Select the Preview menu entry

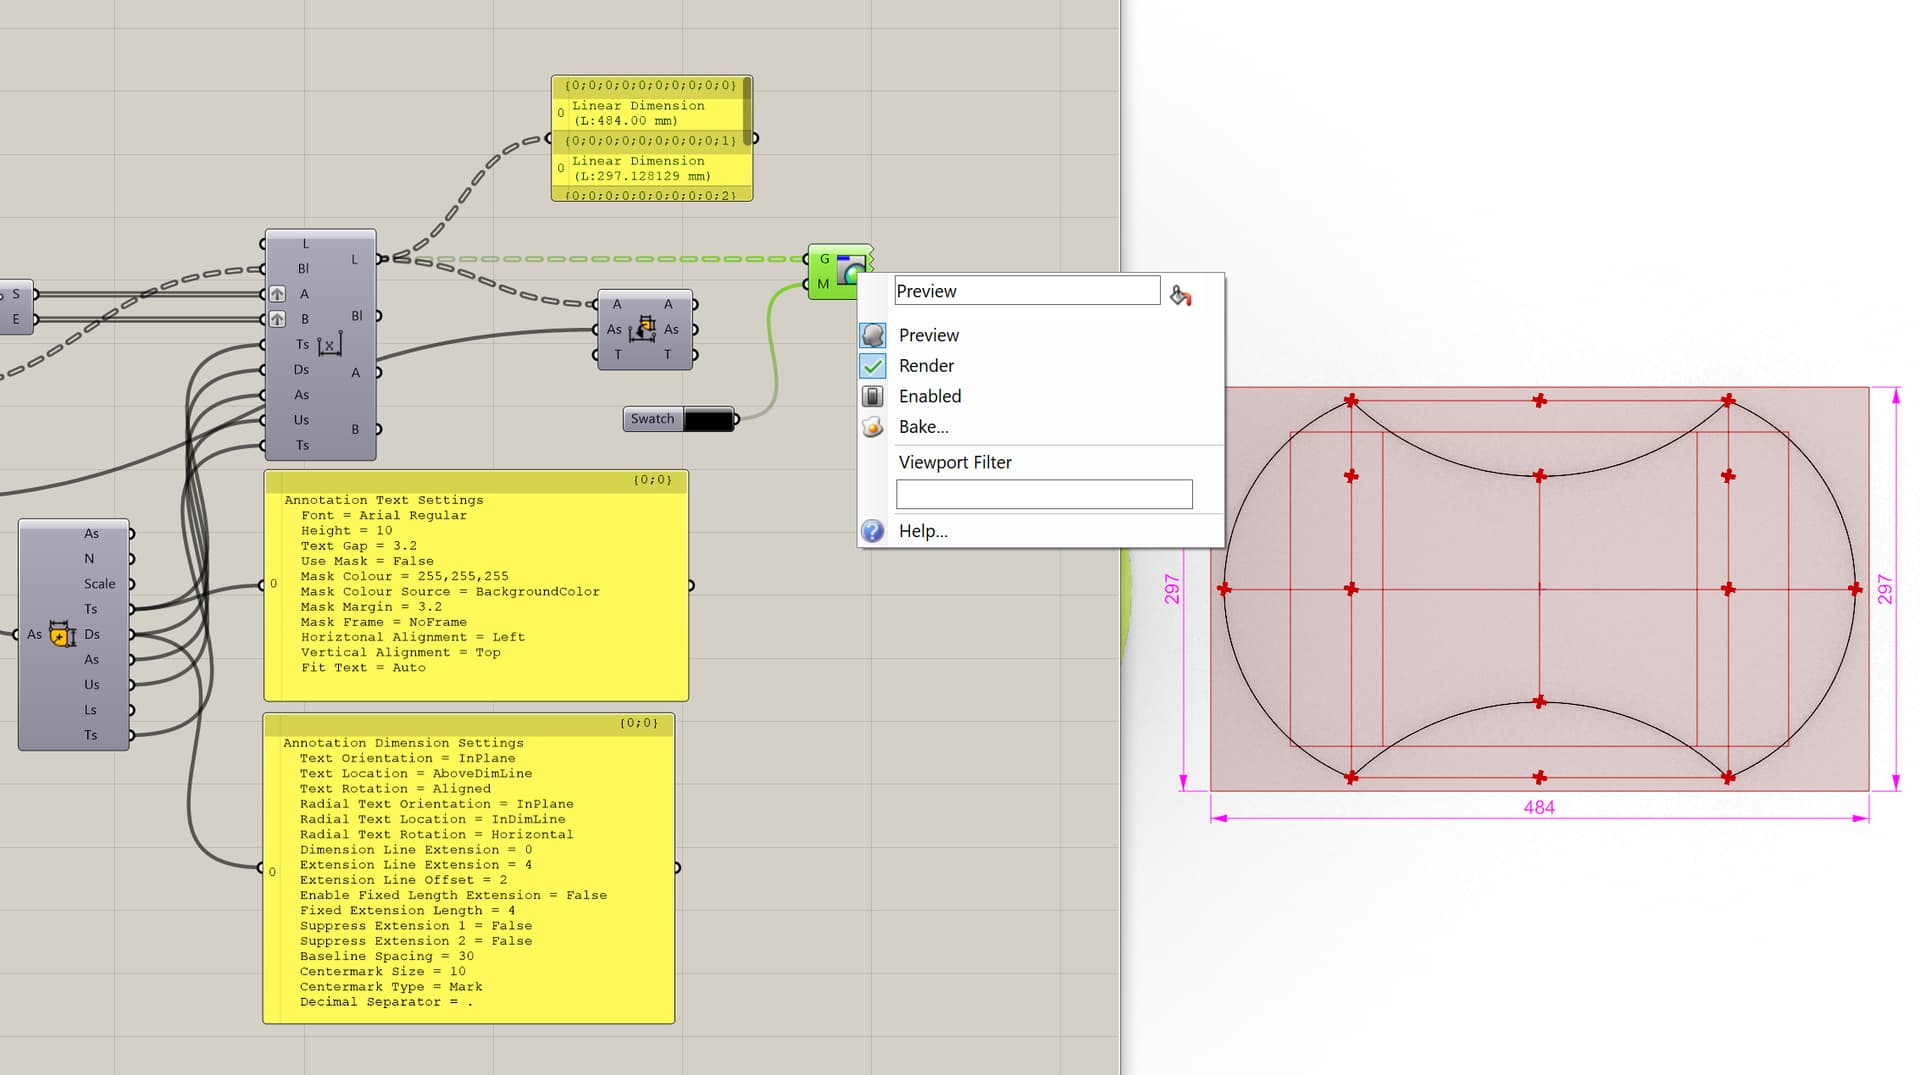(929, 335)
